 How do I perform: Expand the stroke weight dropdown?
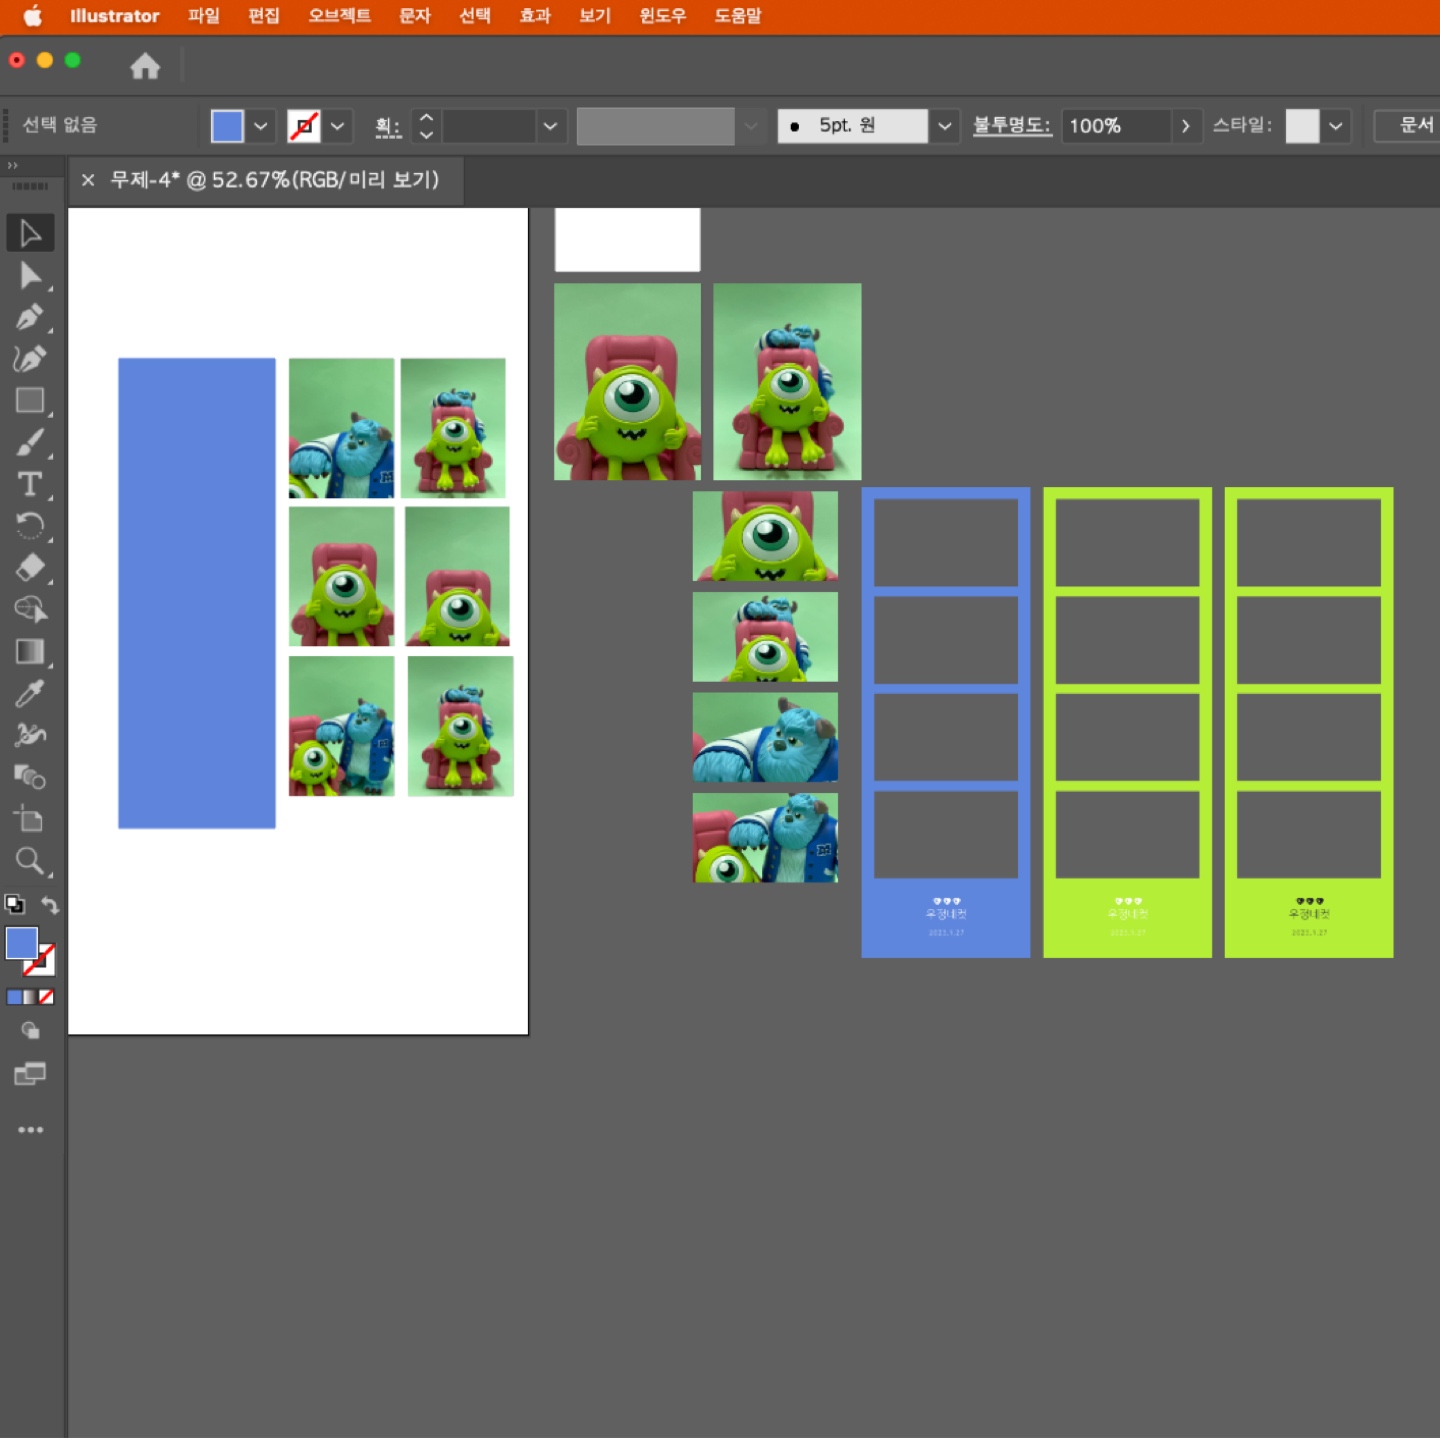(550, 126)
